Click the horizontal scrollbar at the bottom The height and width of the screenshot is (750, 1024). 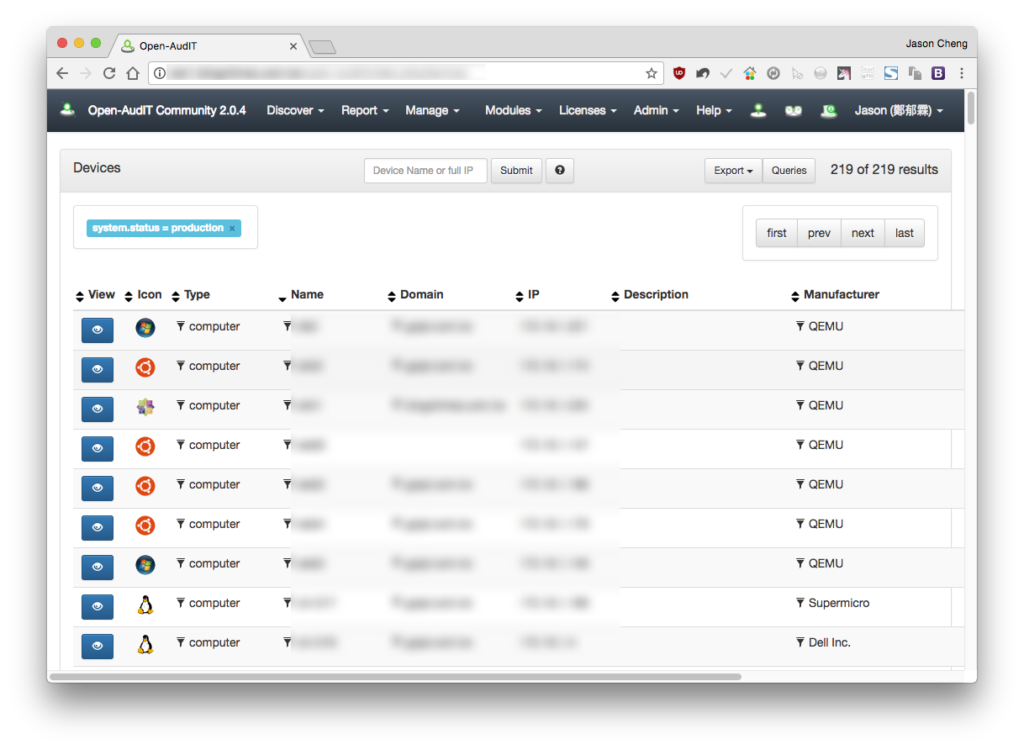point(396,676)
